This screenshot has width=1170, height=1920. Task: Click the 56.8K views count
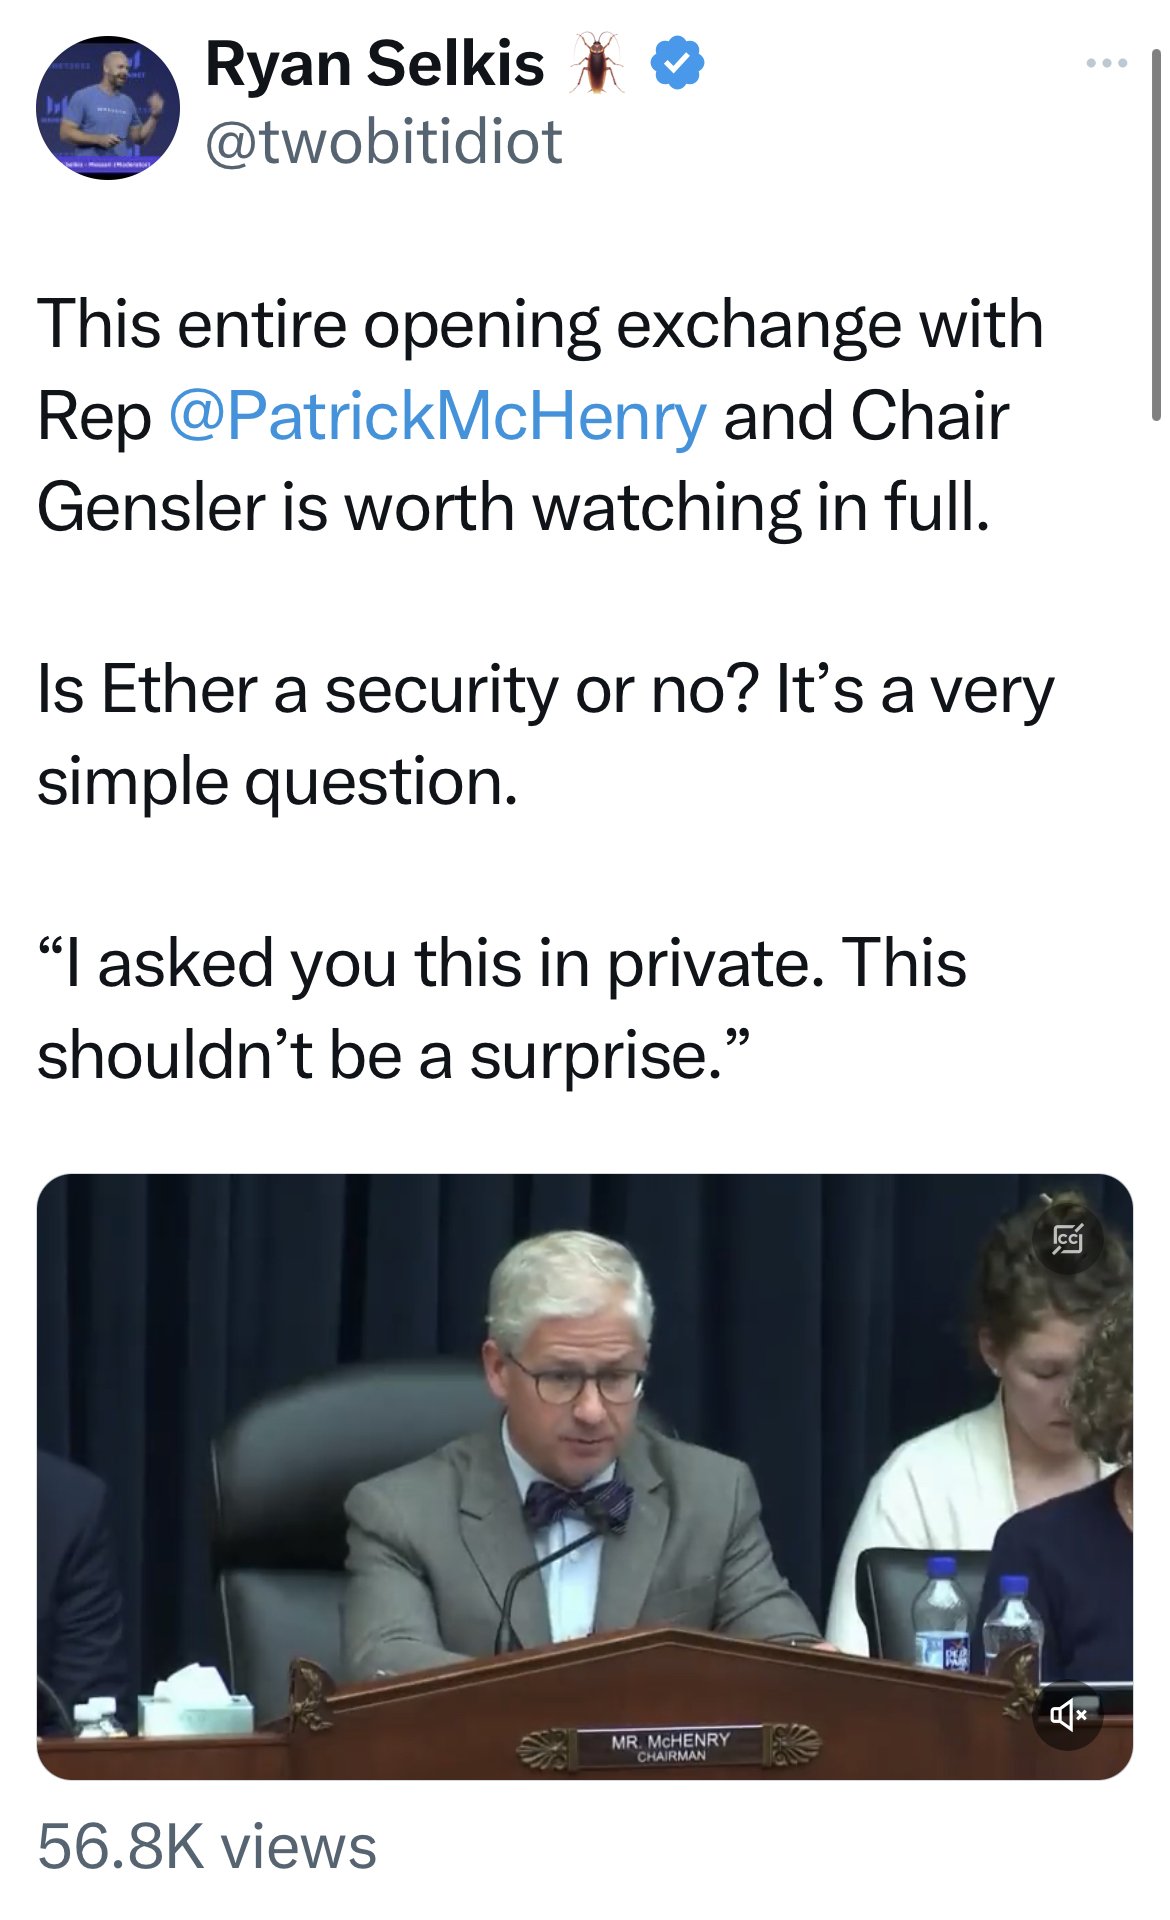207,1846
